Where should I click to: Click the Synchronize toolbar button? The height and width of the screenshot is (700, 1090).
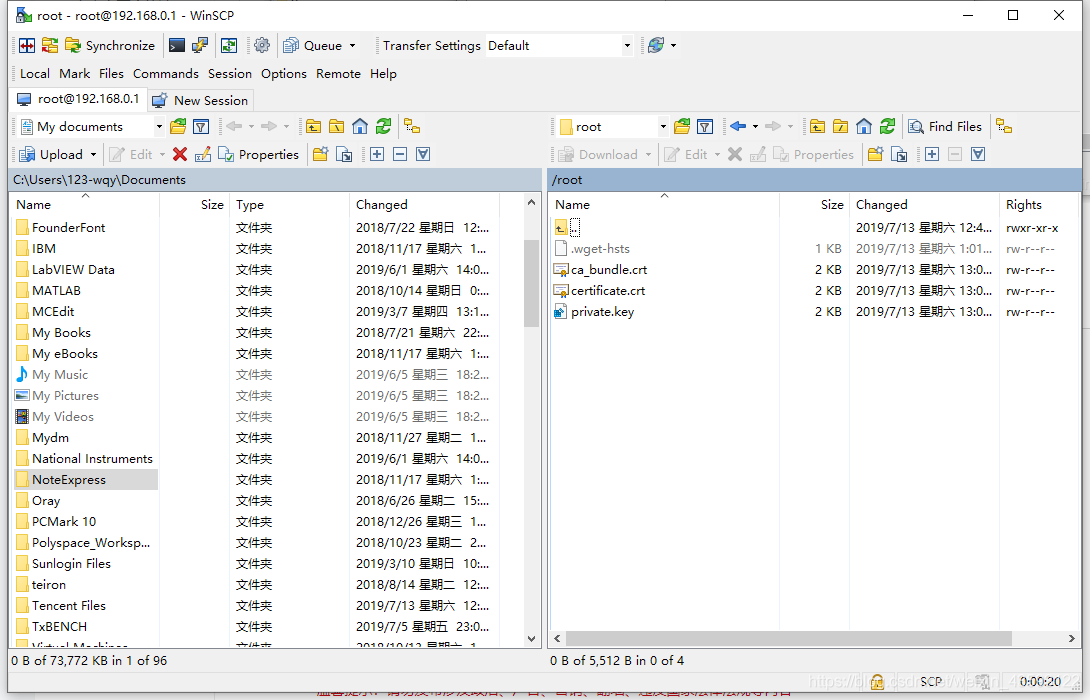point(110,46)
